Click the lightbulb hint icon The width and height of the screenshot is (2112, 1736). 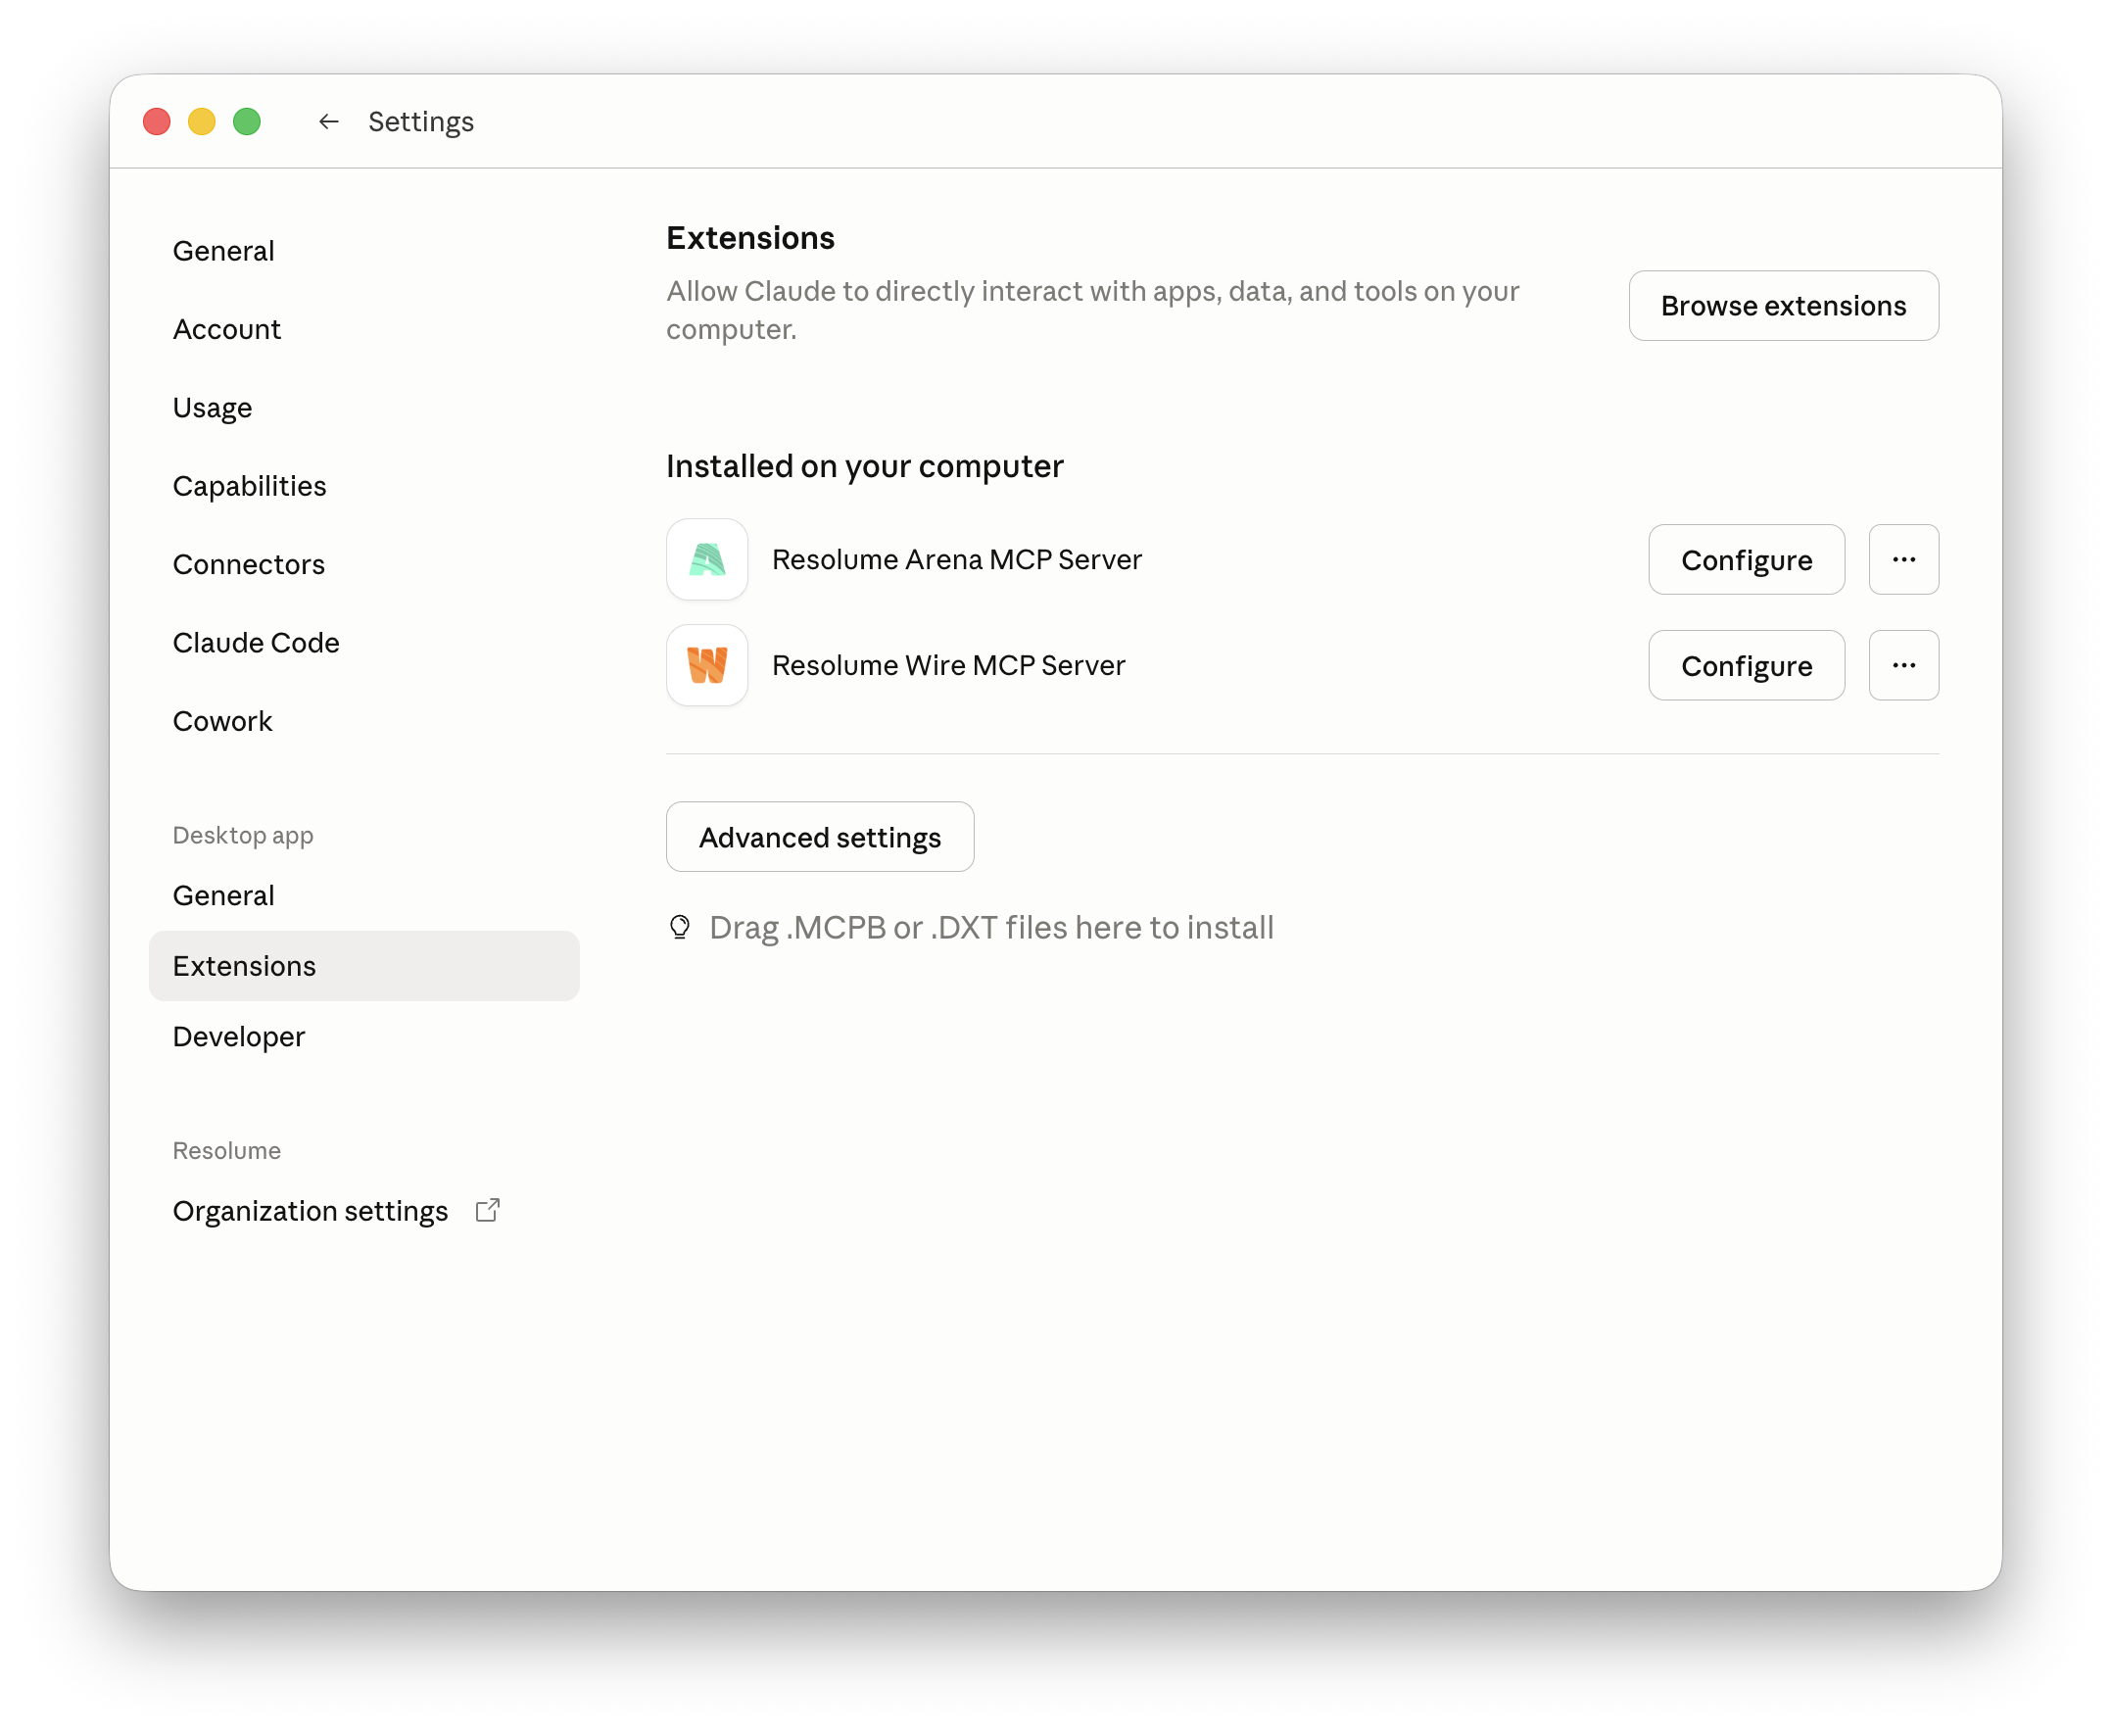click(680, 928)
